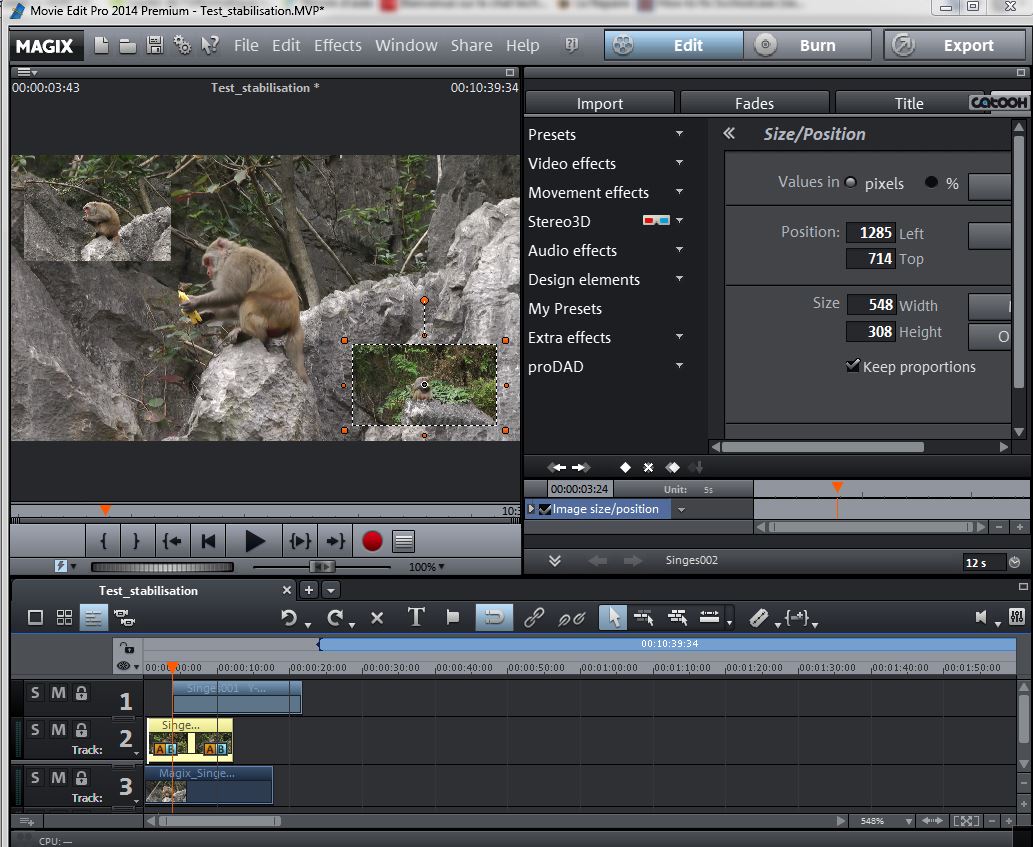Go to the beginning of the movie

(208, 541)
